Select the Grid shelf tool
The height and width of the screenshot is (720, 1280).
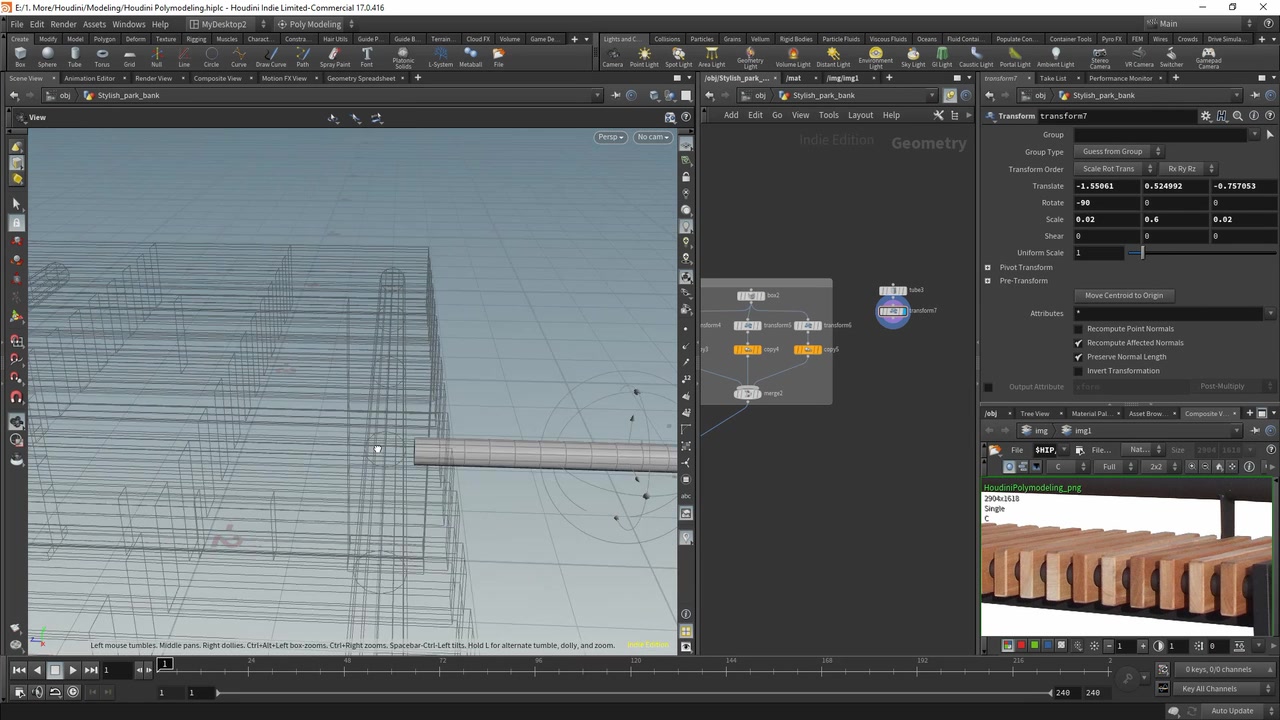coord(129,57)
